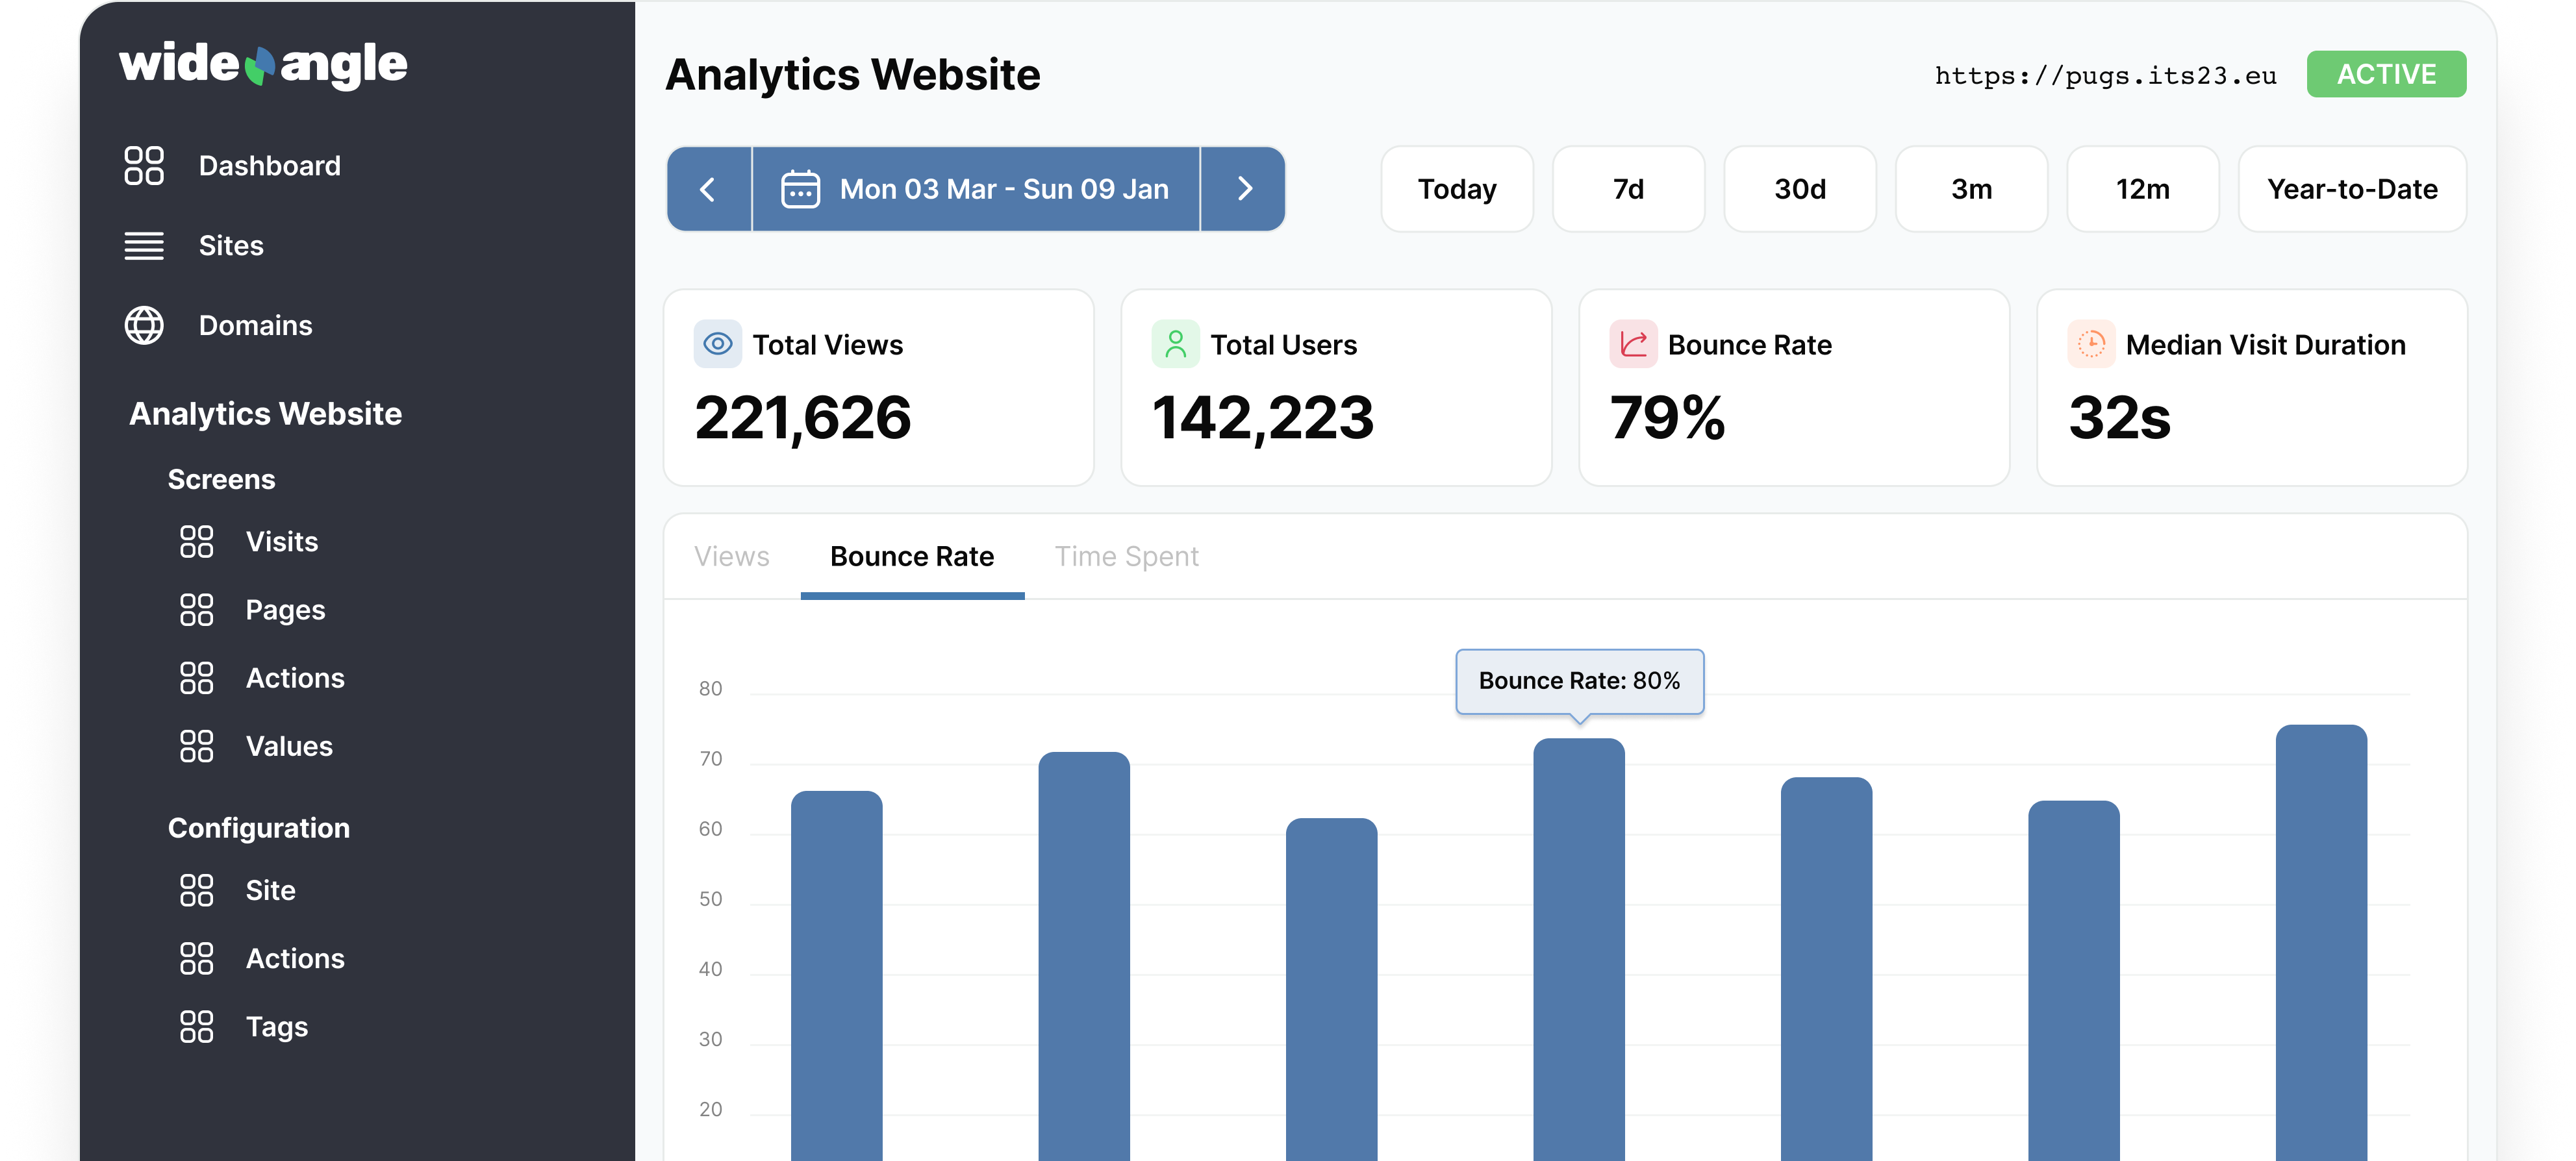Open Visits under Screens
Image resolution: width=2576 pixels, height=1161 pixels.
(282, 542)
